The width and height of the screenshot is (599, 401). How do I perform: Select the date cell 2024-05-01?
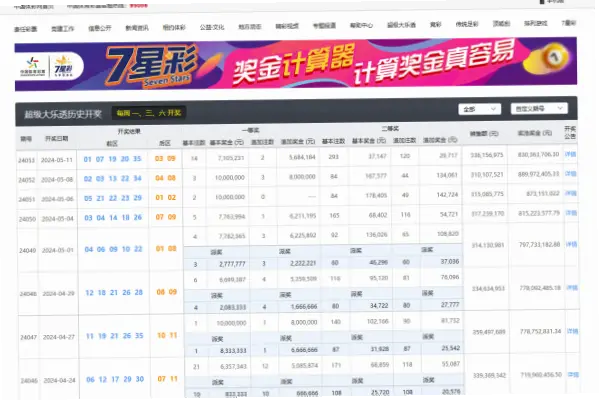(58, 251)
